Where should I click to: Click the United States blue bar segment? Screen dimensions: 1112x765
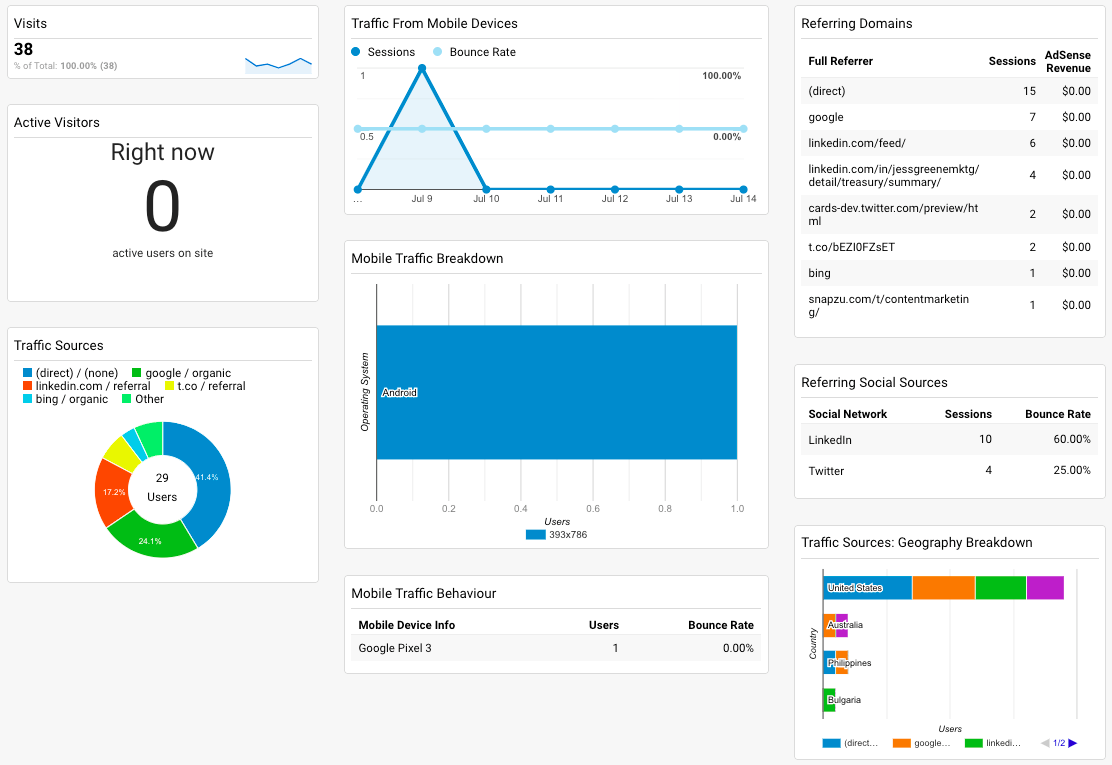click(x=868, y=588)
